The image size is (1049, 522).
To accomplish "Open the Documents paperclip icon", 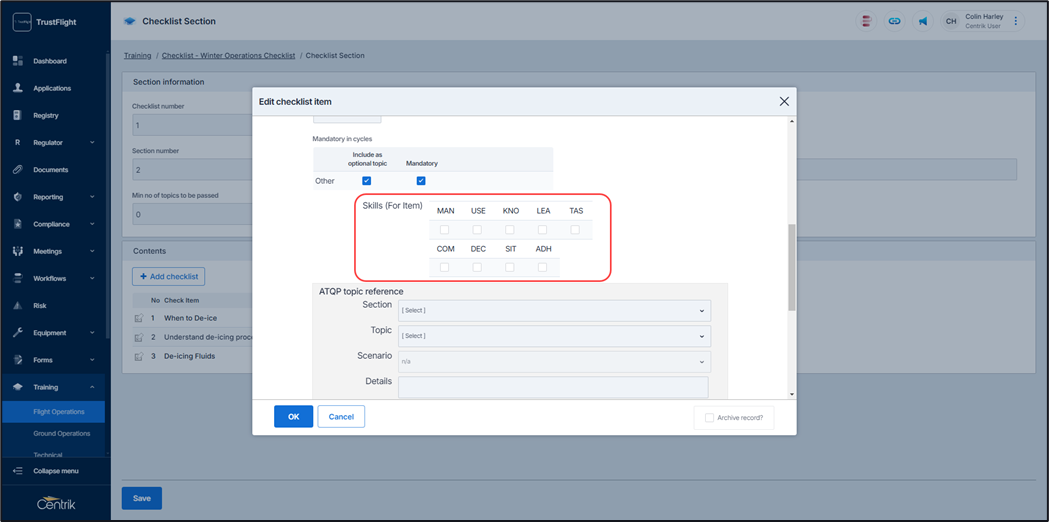I will (17, 170).
